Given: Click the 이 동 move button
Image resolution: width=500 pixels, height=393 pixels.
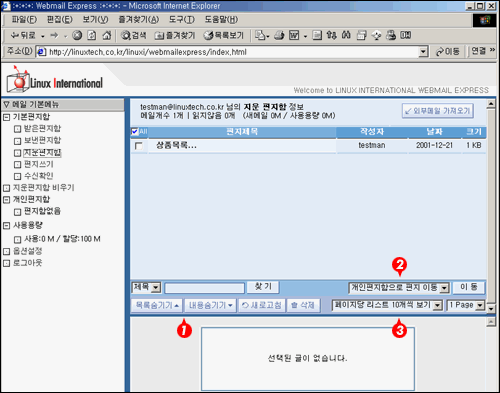Looking at the screenshot, I should click(x=469, y=287).
